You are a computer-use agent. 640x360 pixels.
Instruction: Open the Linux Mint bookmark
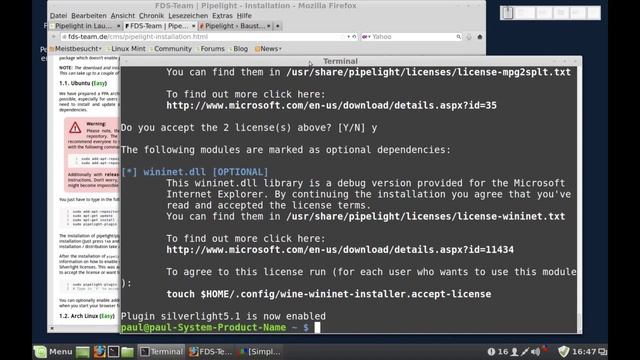(126, 49)
